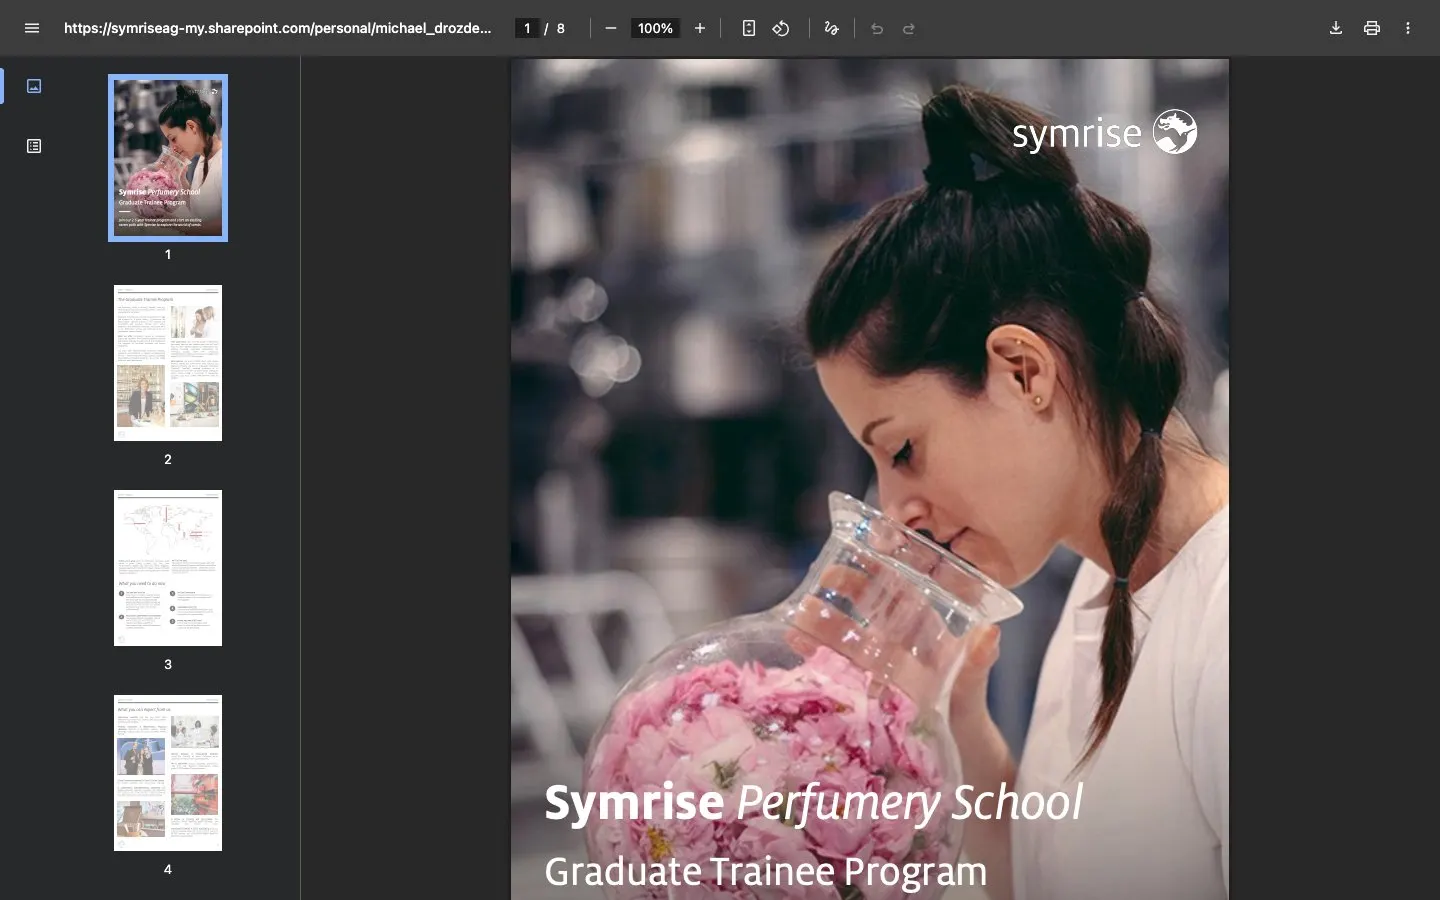
Task: Click the Graduate Trainee Program subtitle
Action: pyautogui.click(x=765, y=872)
